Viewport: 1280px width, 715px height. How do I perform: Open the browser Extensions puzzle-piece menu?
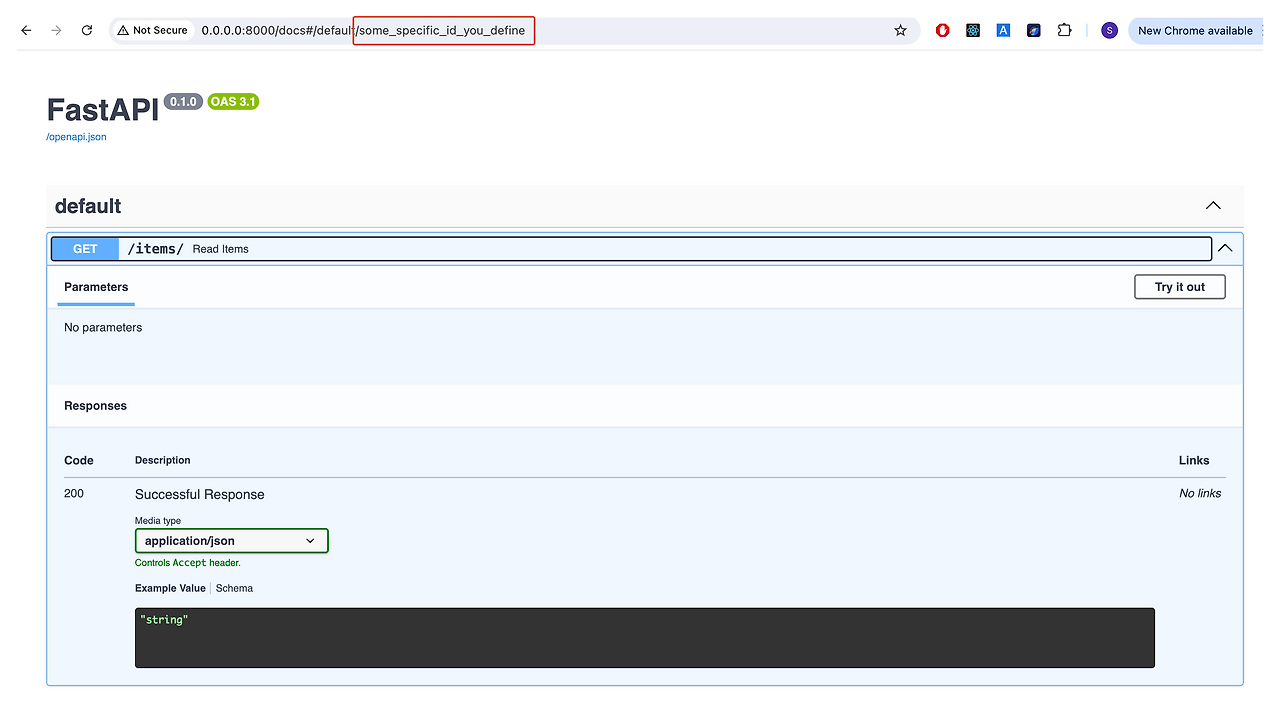(1064, 30)
